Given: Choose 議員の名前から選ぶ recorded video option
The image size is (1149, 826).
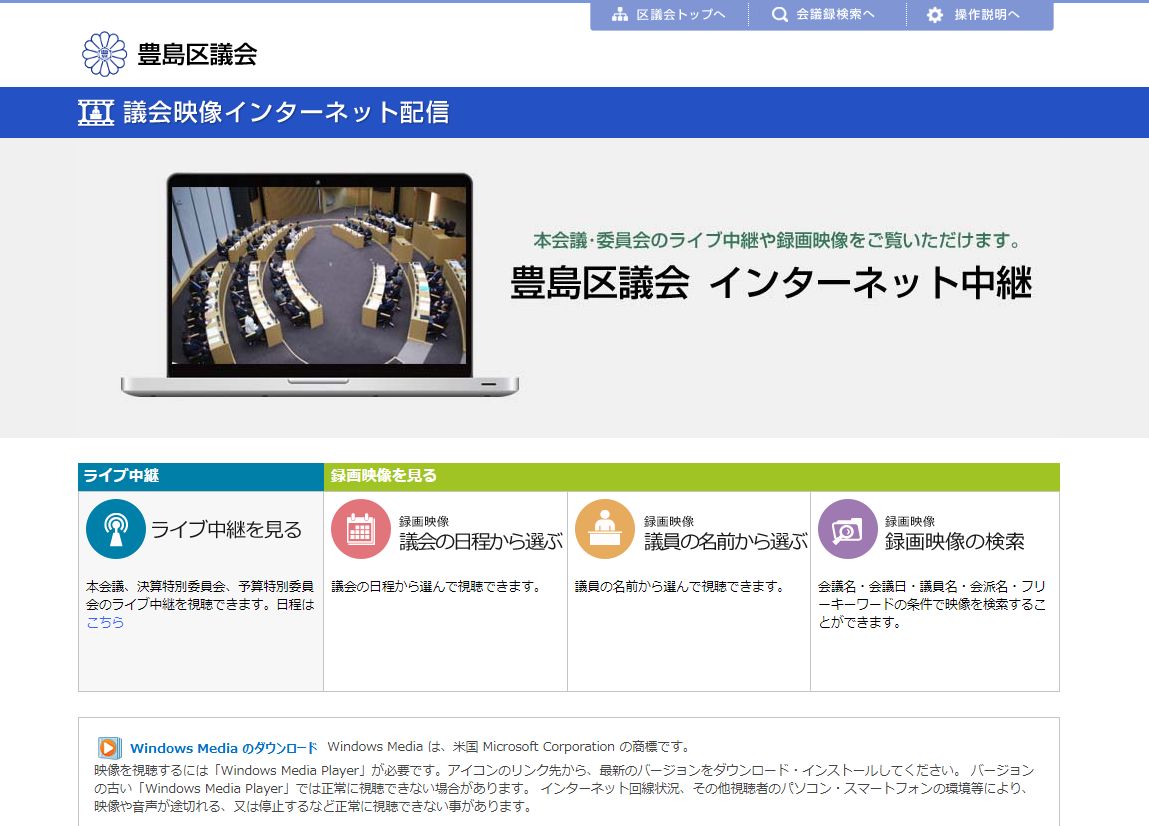Looking at the screenshot, I should click(725, 542).
